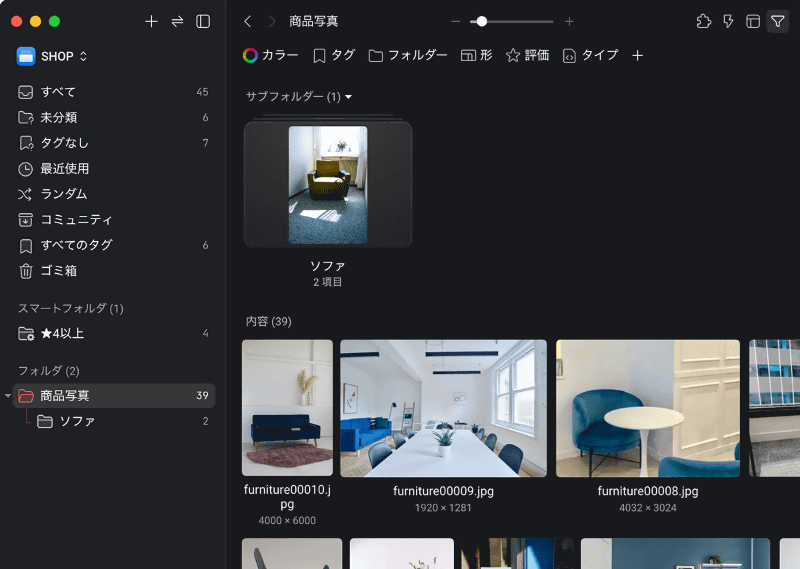Open コミュニティ in the sidebar
The width and height of the screenshot is (800, 569).
(x=113, y=219)
